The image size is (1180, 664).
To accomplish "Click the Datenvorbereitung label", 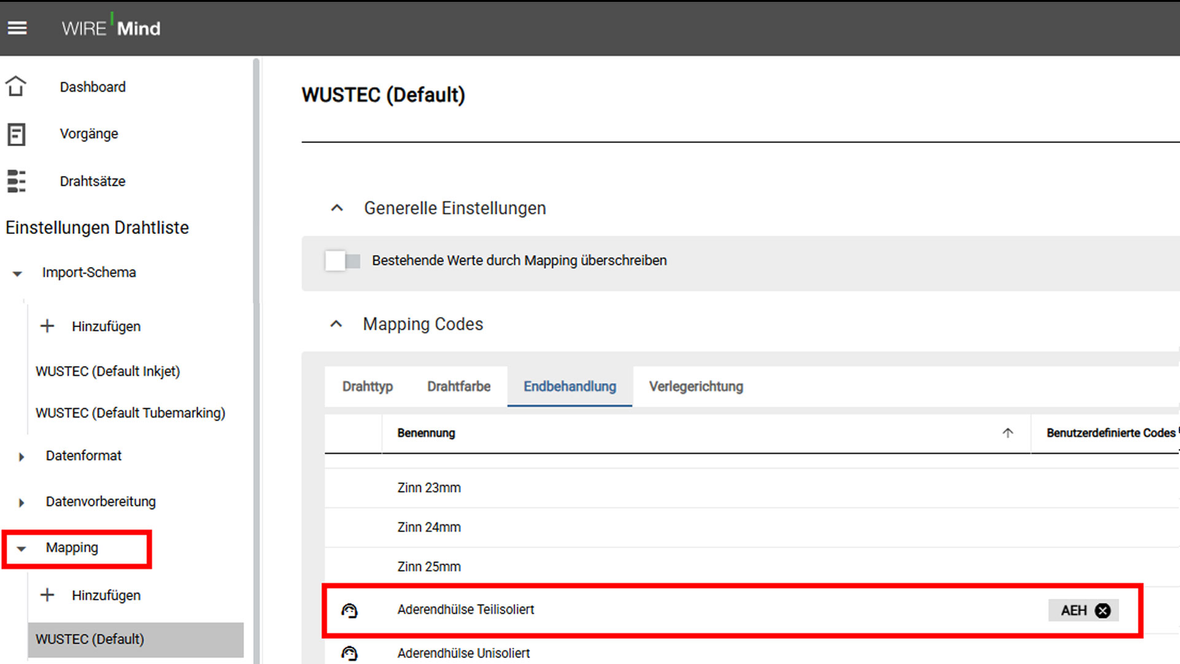I will 101,501.
